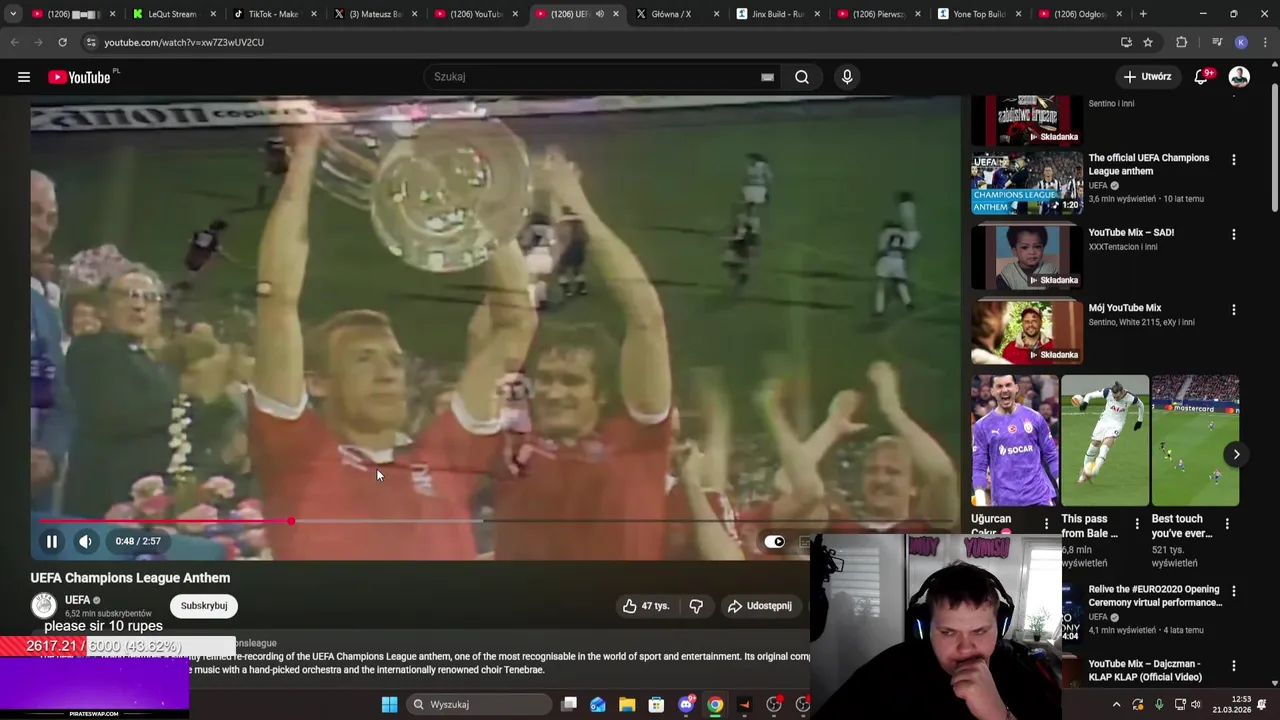Open the Chrome extensions puzzle icon

(1181, 42)
